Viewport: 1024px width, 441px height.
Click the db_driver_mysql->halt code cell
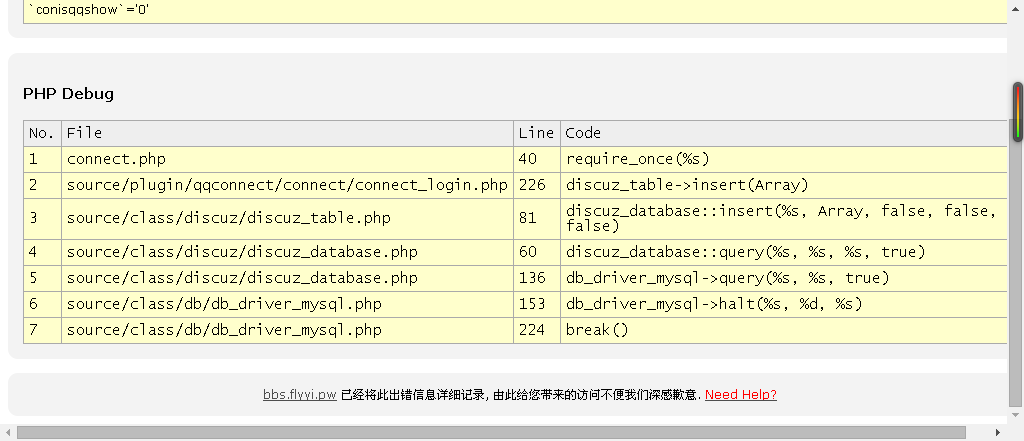(714, 304)
